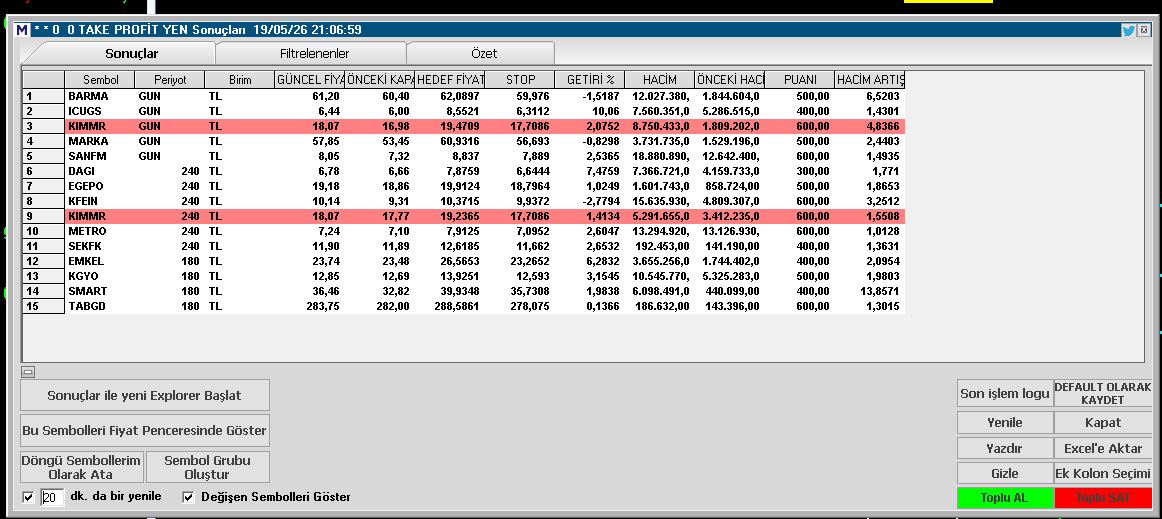Click the 283,75 current price cell
This screenshot has height=519, width=1162.
(x=310, y=306)
